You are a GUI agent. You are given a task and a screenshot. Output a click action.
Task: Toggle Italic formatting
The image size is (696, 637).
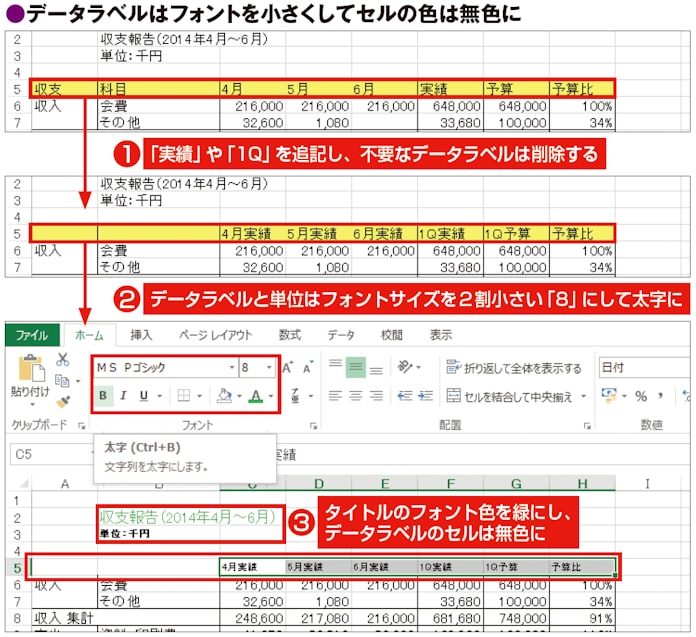124,396
